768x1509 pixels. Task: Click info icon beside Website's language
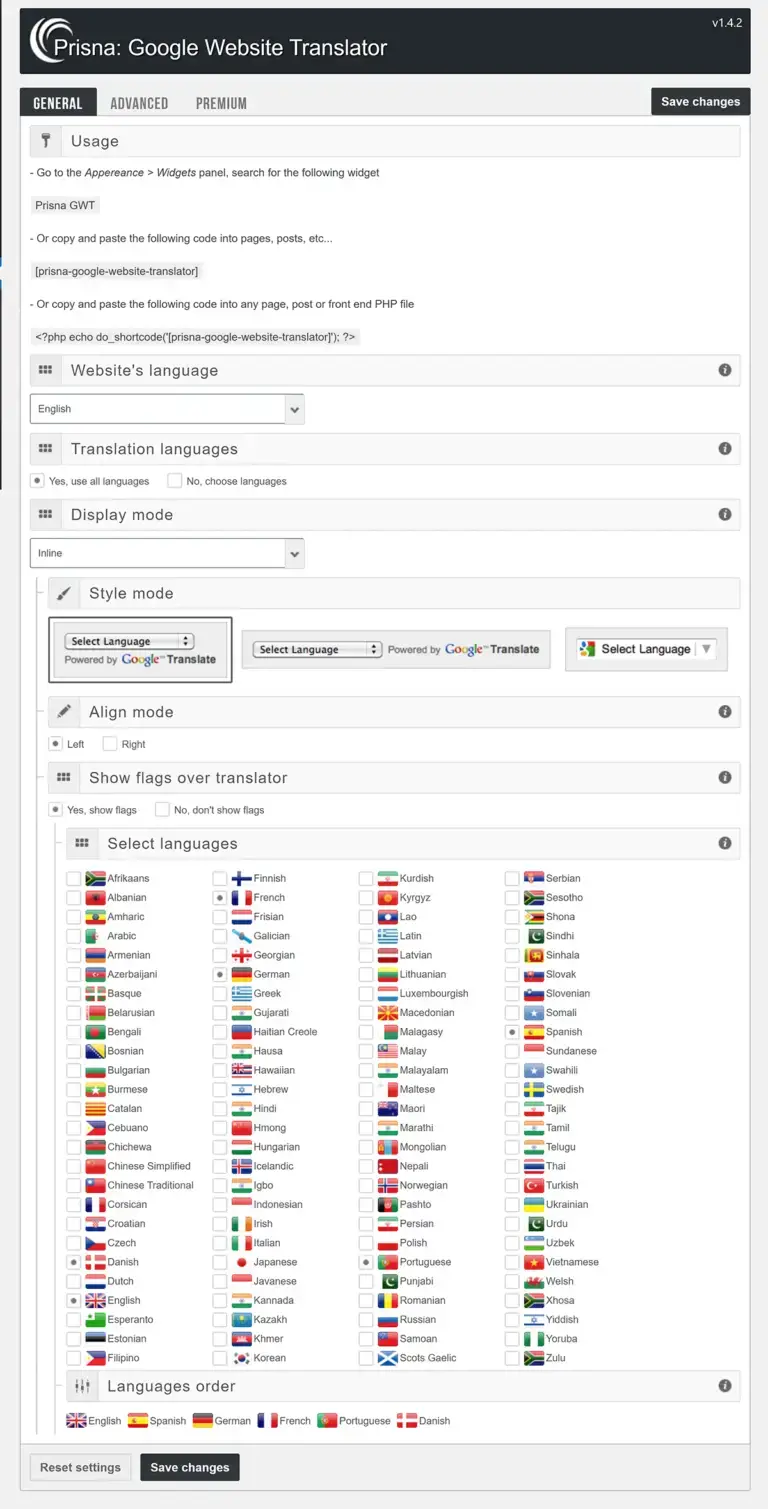725,370
